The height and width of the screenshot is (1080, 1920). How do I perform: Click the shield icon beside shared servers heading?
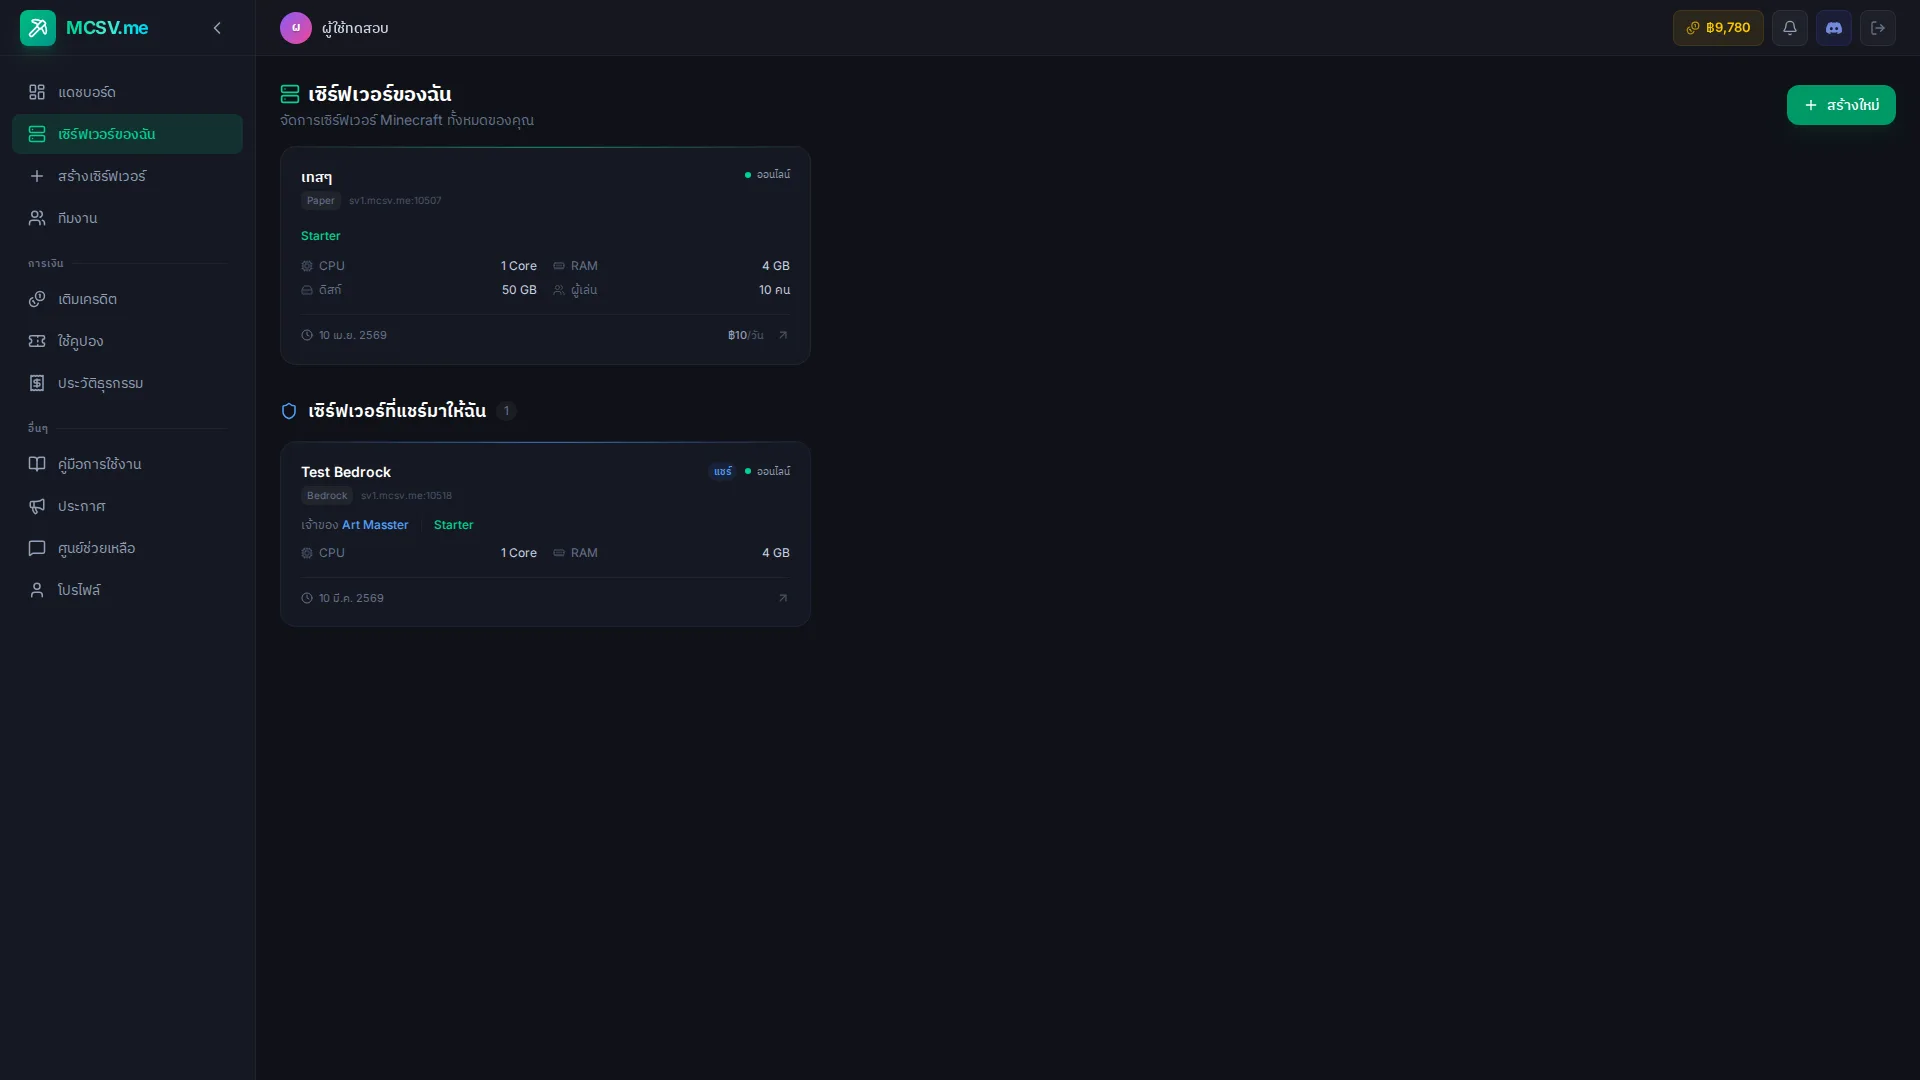pos(289,411)
